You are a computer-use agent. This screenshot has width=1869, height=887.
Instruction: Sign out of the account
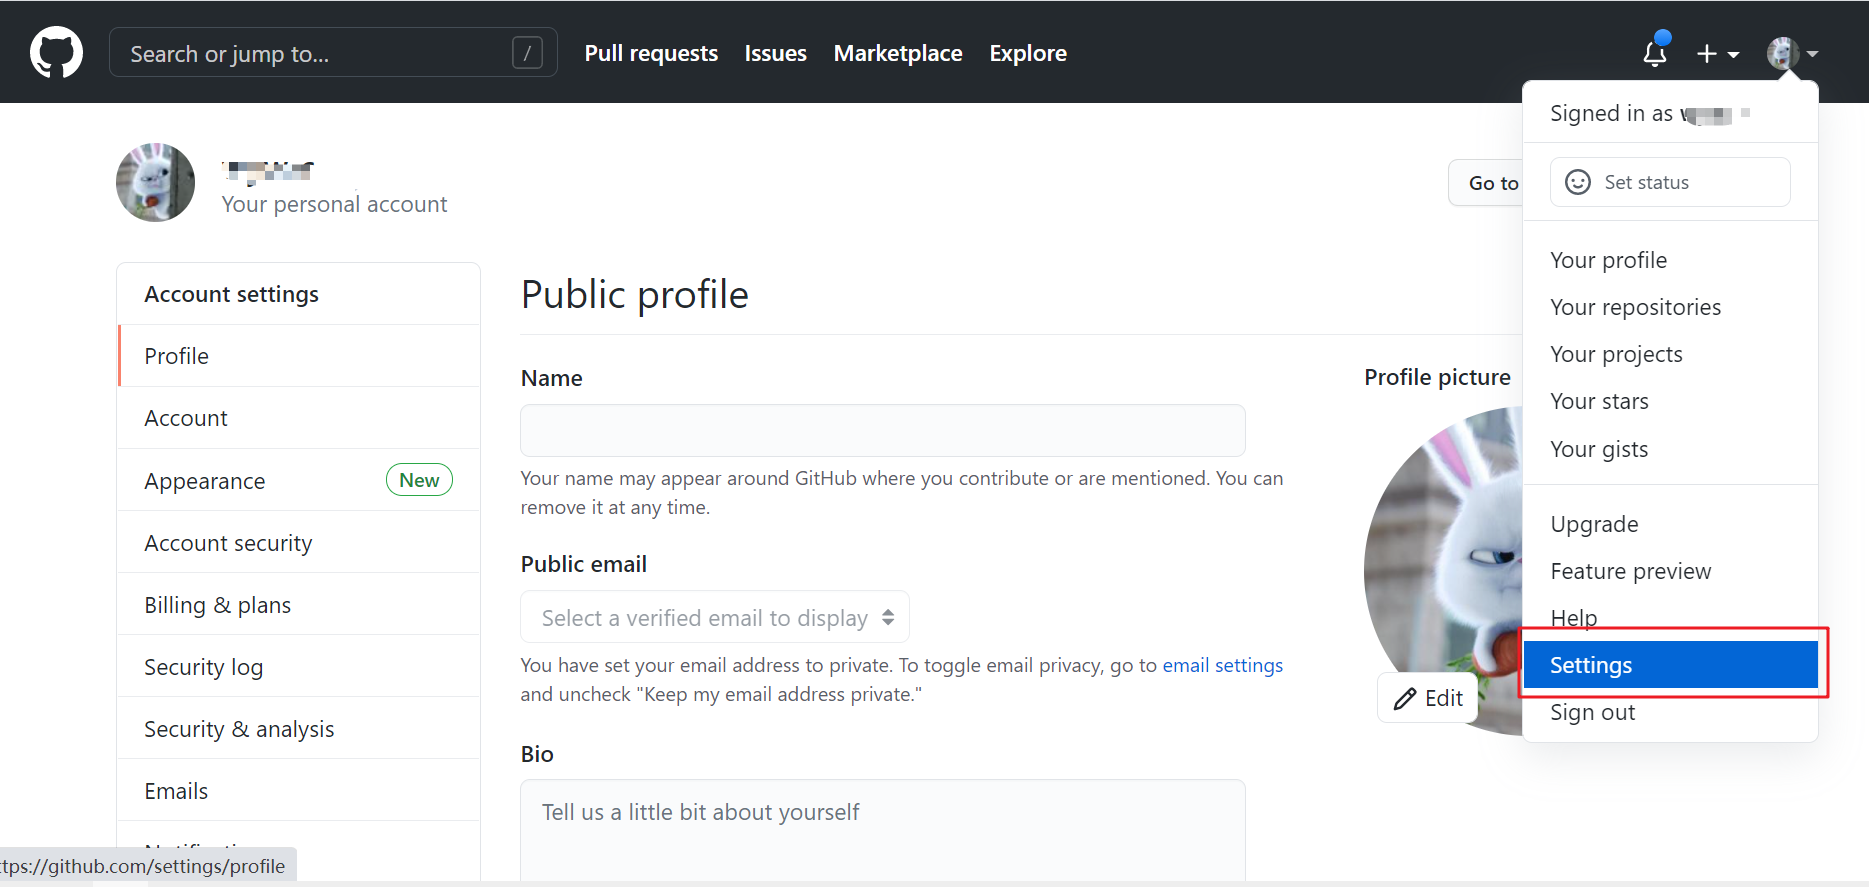1670,712
